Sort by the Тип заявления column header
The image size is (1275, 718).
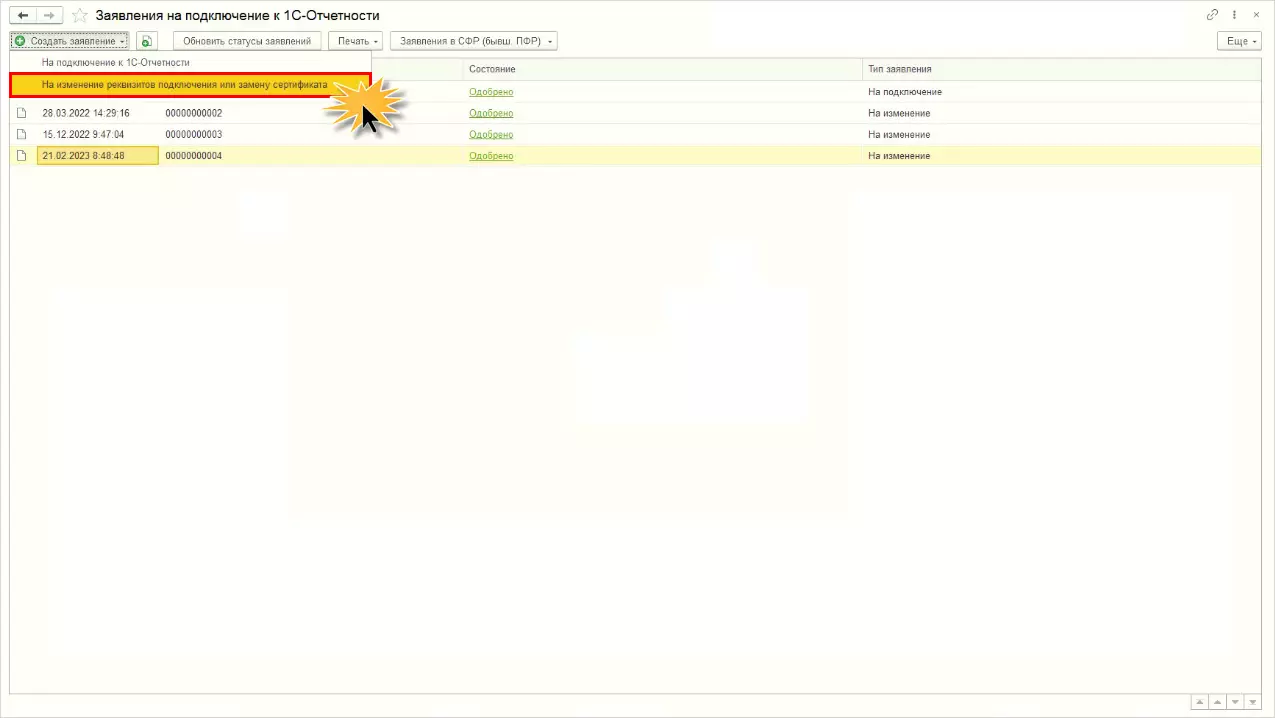[x=1061, y=69]
